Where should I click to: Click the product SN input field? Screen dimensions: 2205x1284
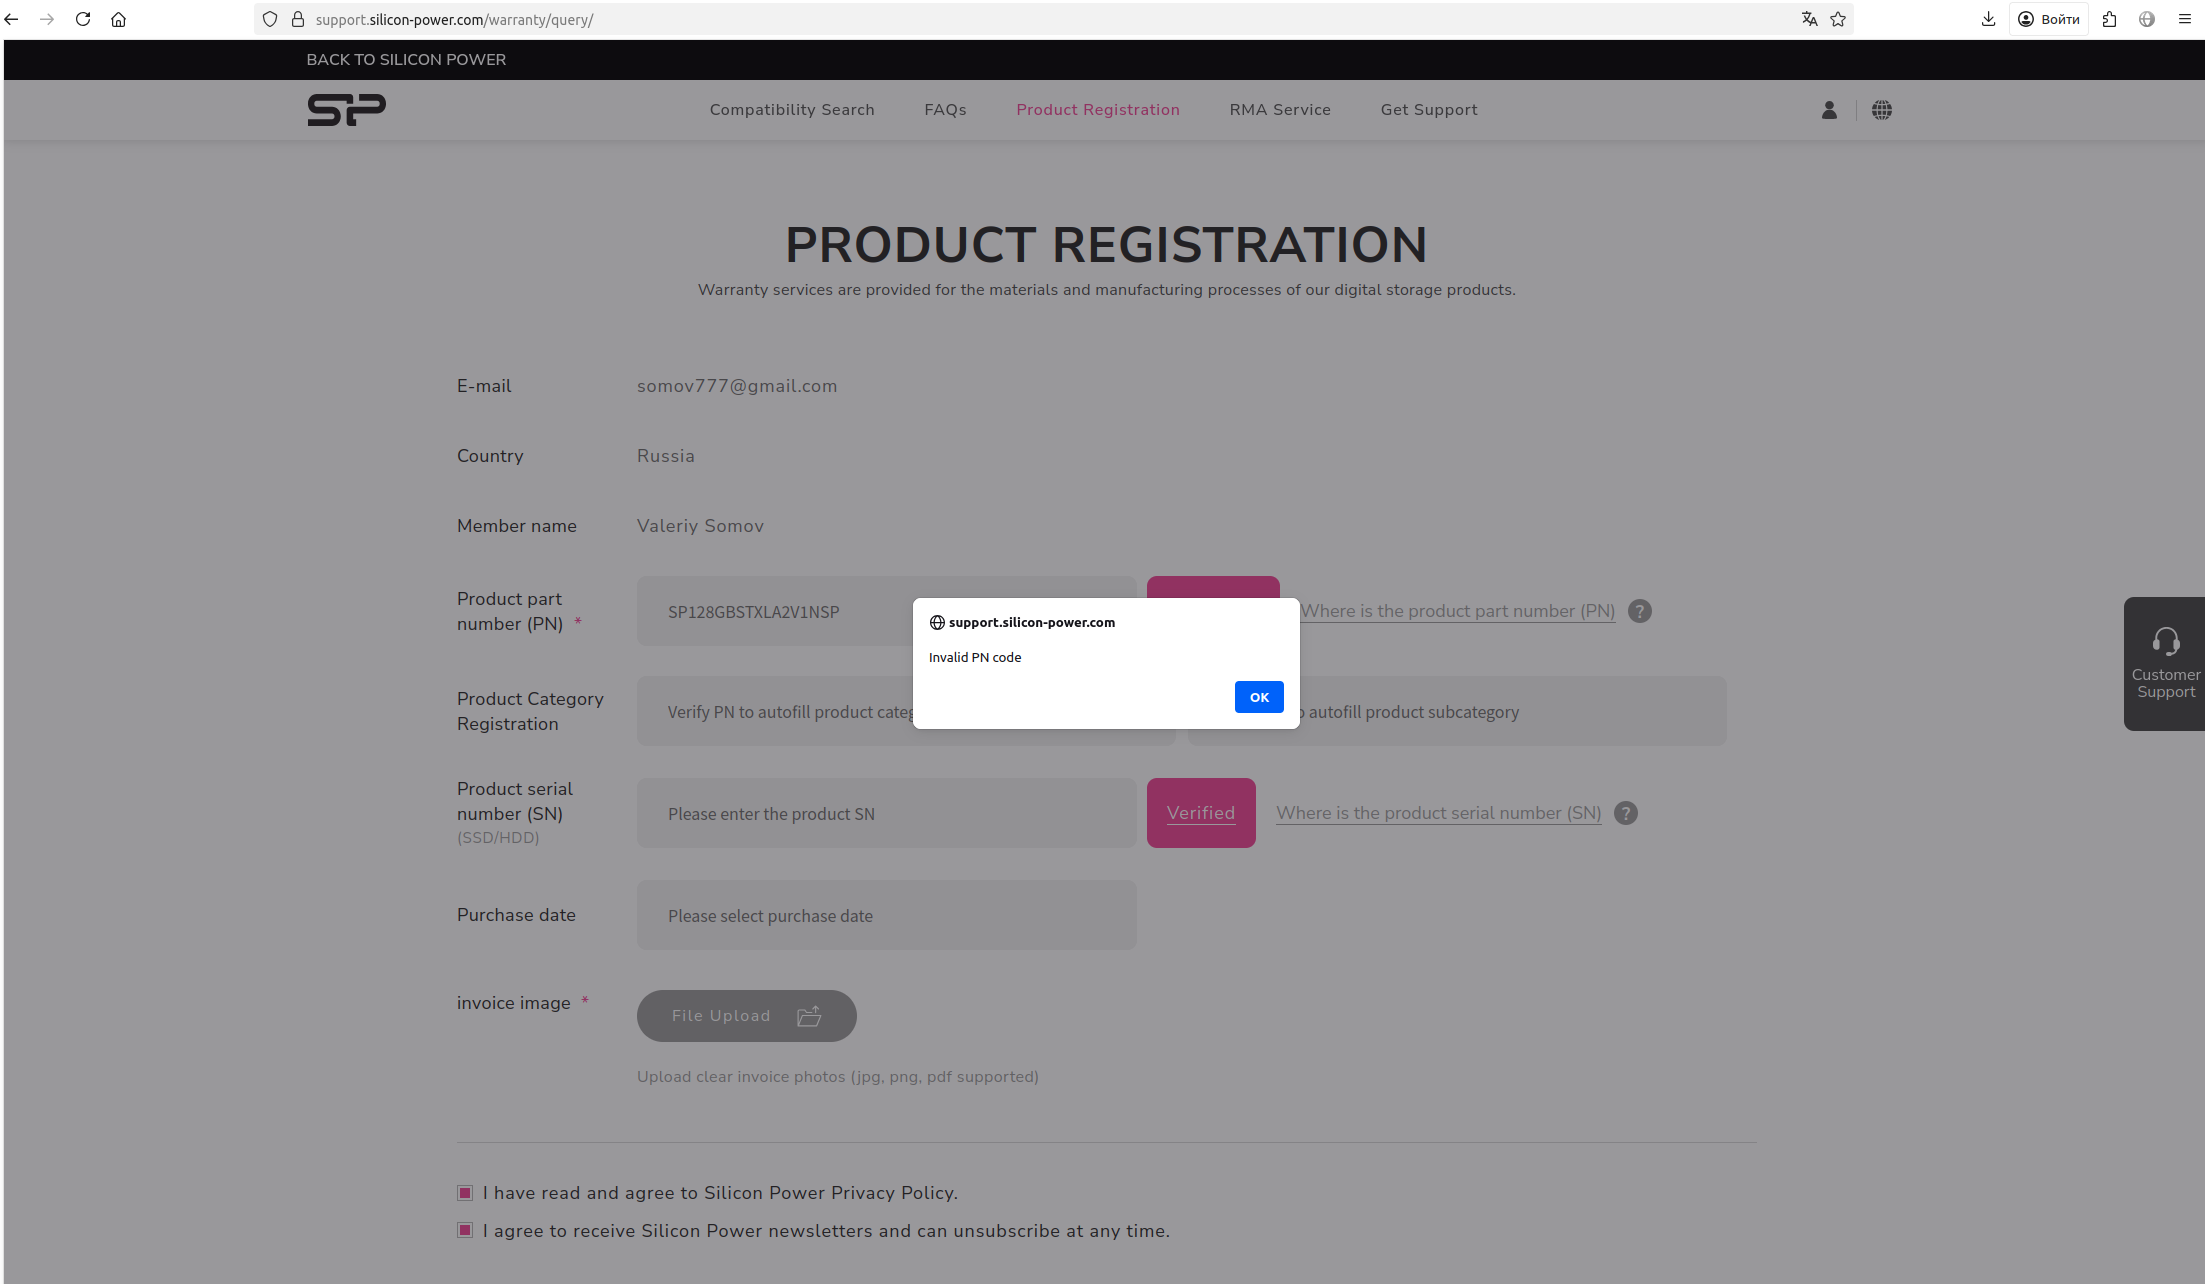(886, 813)
